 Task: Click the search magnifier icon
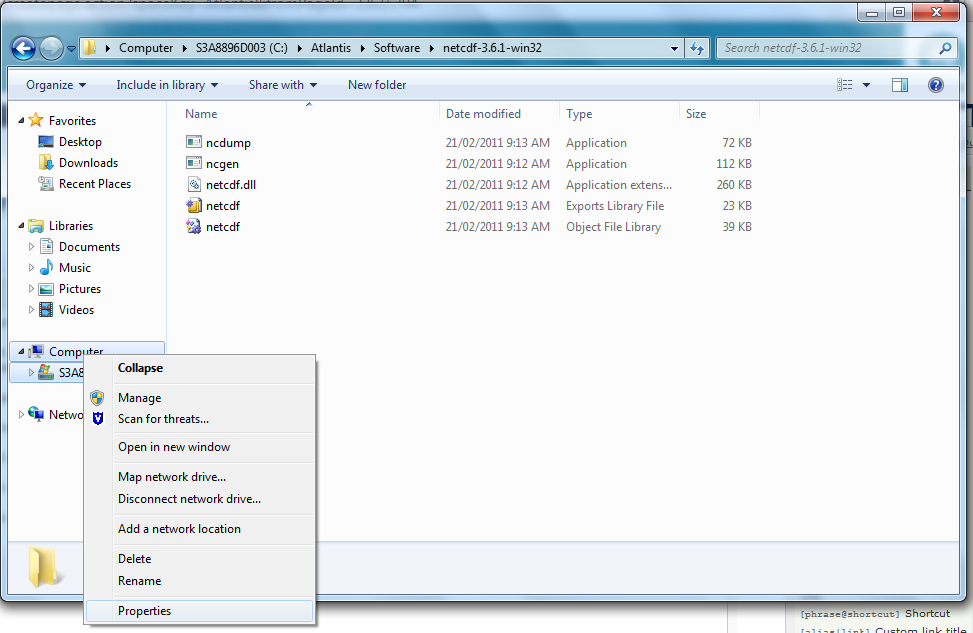(x=945, y=48)
